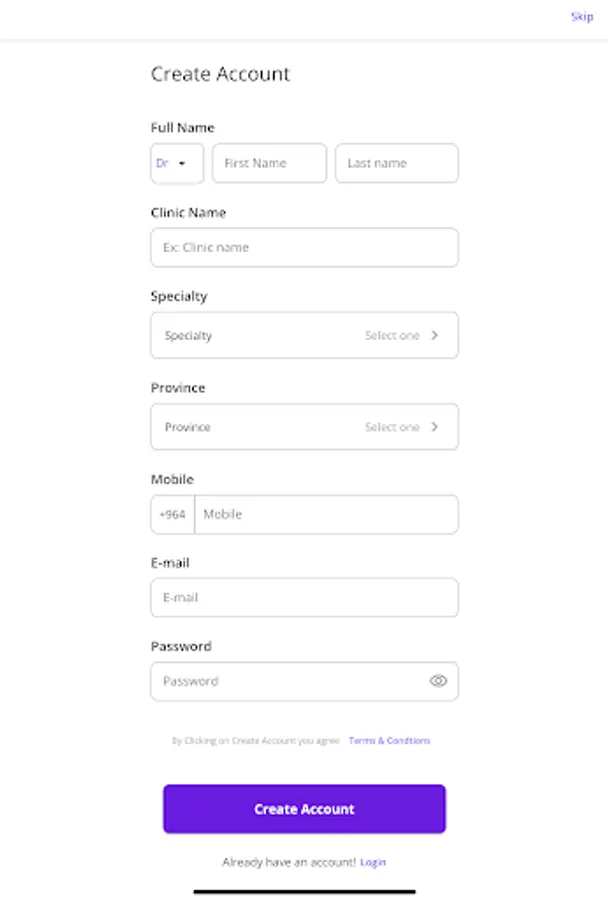Skip the account creation
The image size is (608, 900).
pos(581,16)
